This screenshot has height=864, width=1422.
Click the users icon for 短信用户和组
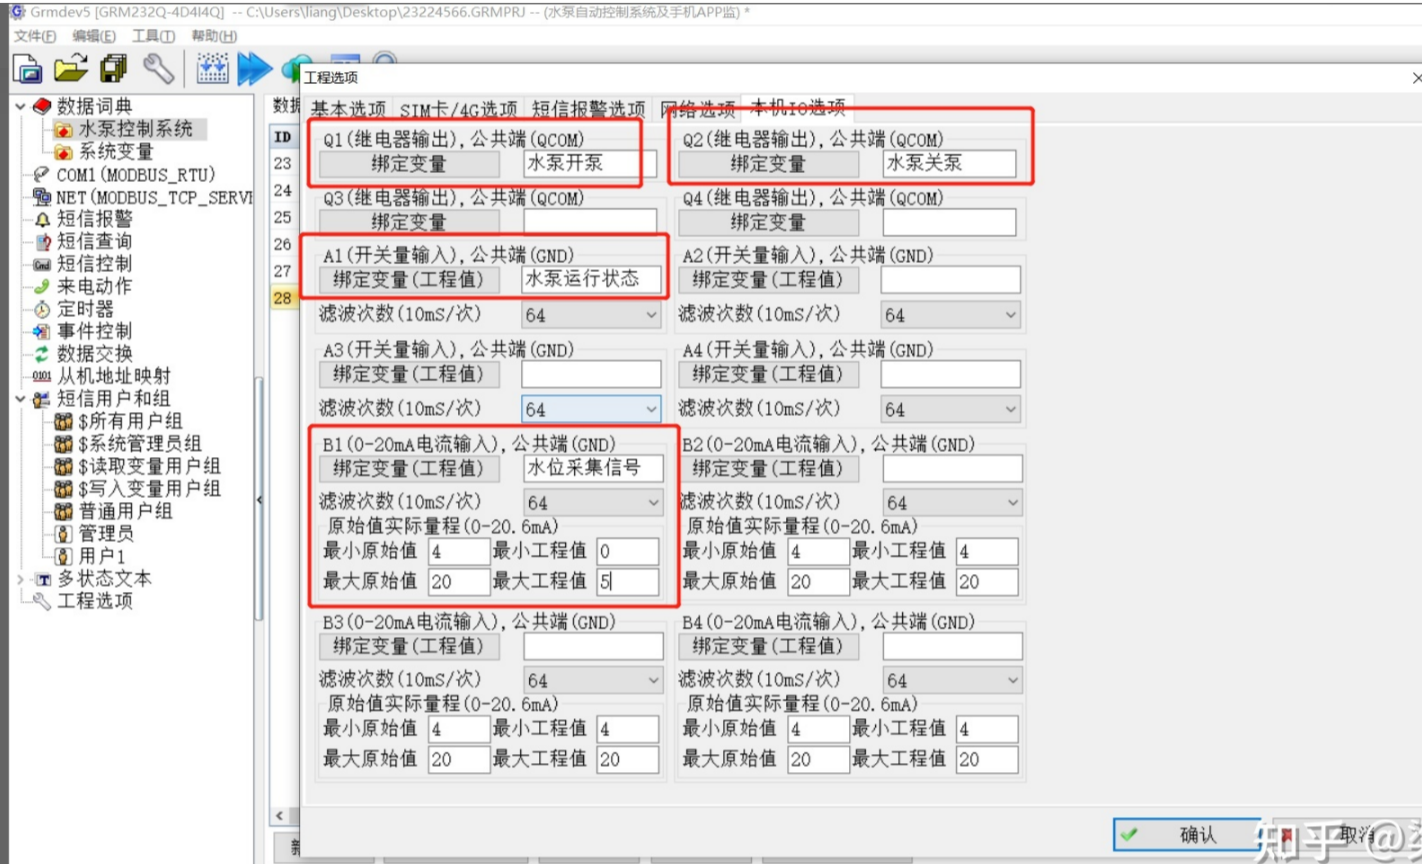[42, 399]
